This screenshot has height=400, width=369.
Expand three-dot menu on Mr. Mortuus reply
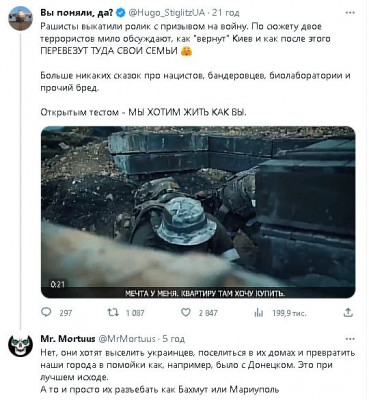pyautogui.click(x=350, y=339)
